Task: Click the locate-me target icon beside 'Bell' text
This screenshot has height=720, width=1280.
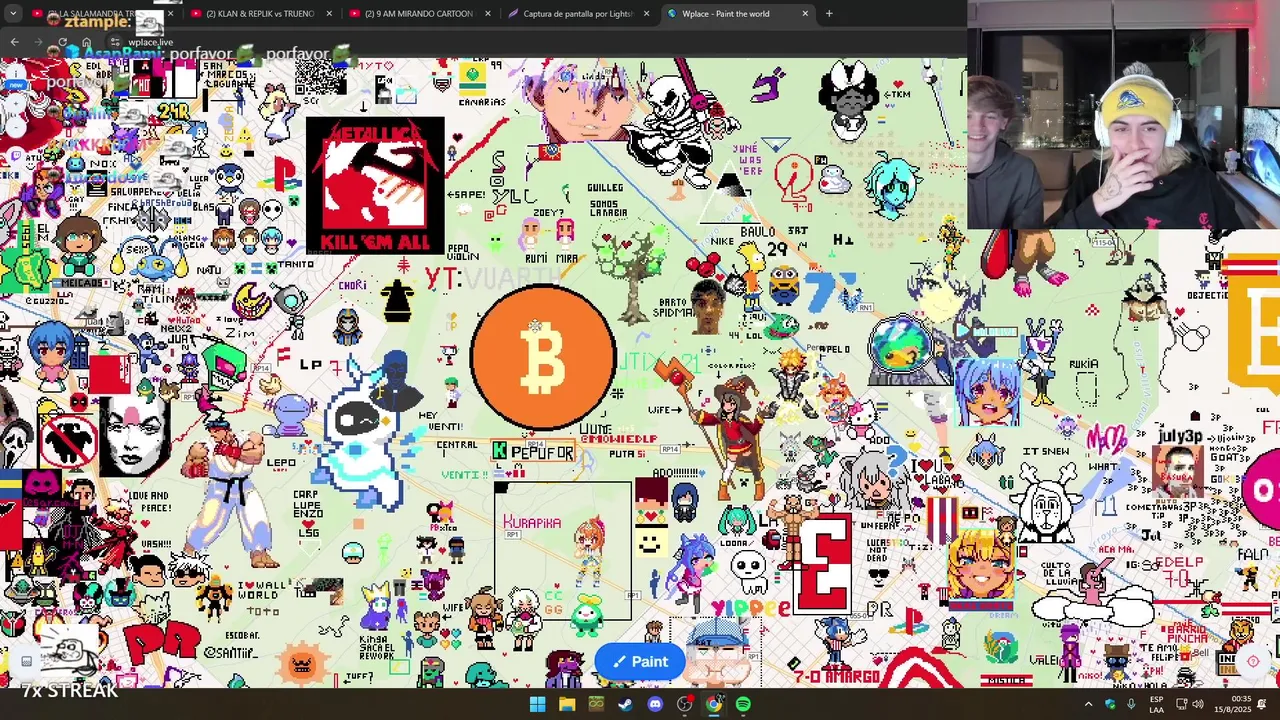Action: pyautogui.click(x=1253, y=661)
